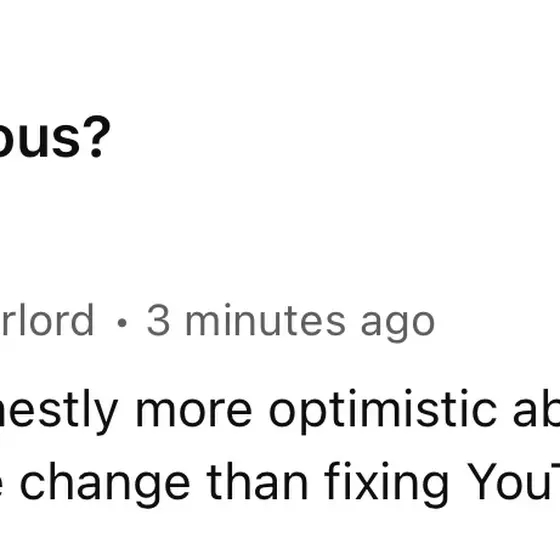Click the first line of the comment text
The image size is (560, 560).
[280, 411]
